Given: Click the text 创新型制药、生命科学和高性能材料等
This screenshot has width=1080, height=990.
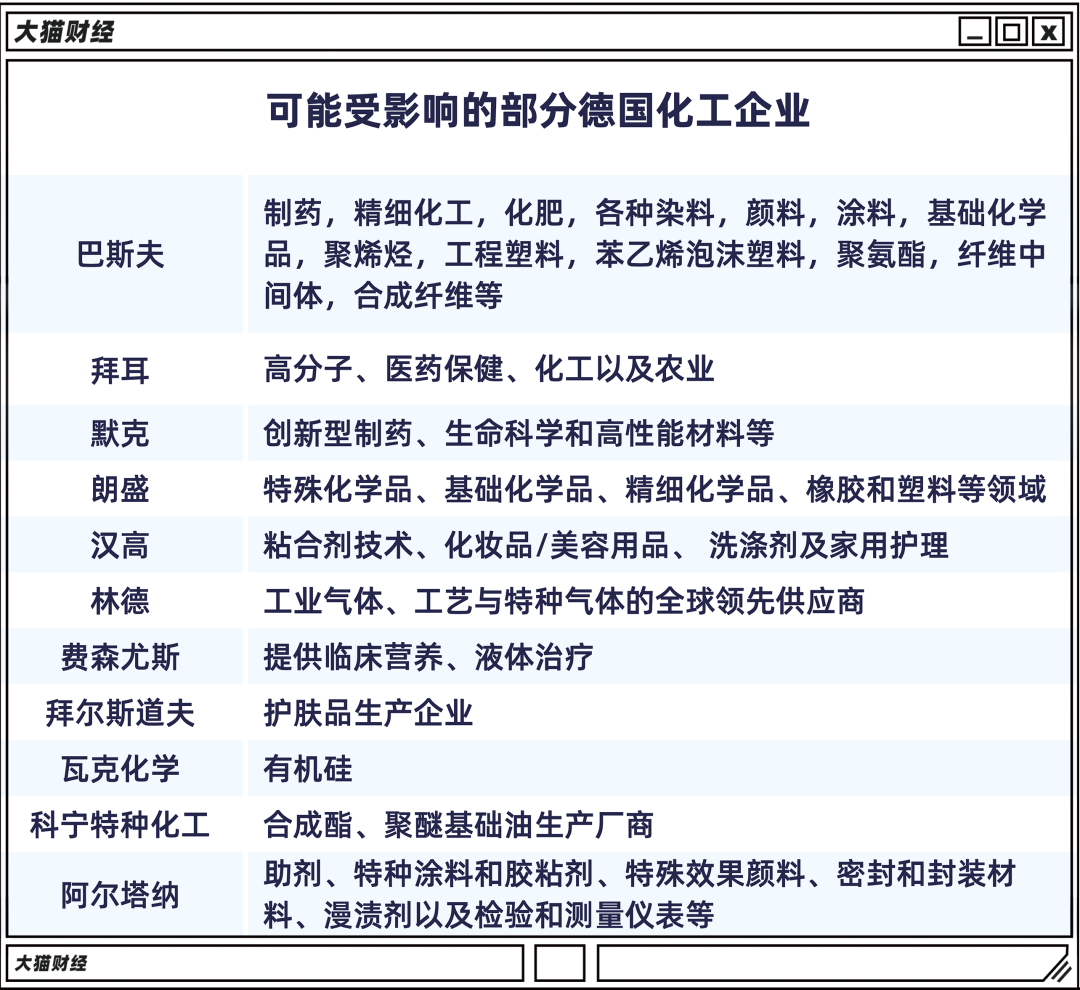Looking at the screenshot, I should click(x=519, y=433).
